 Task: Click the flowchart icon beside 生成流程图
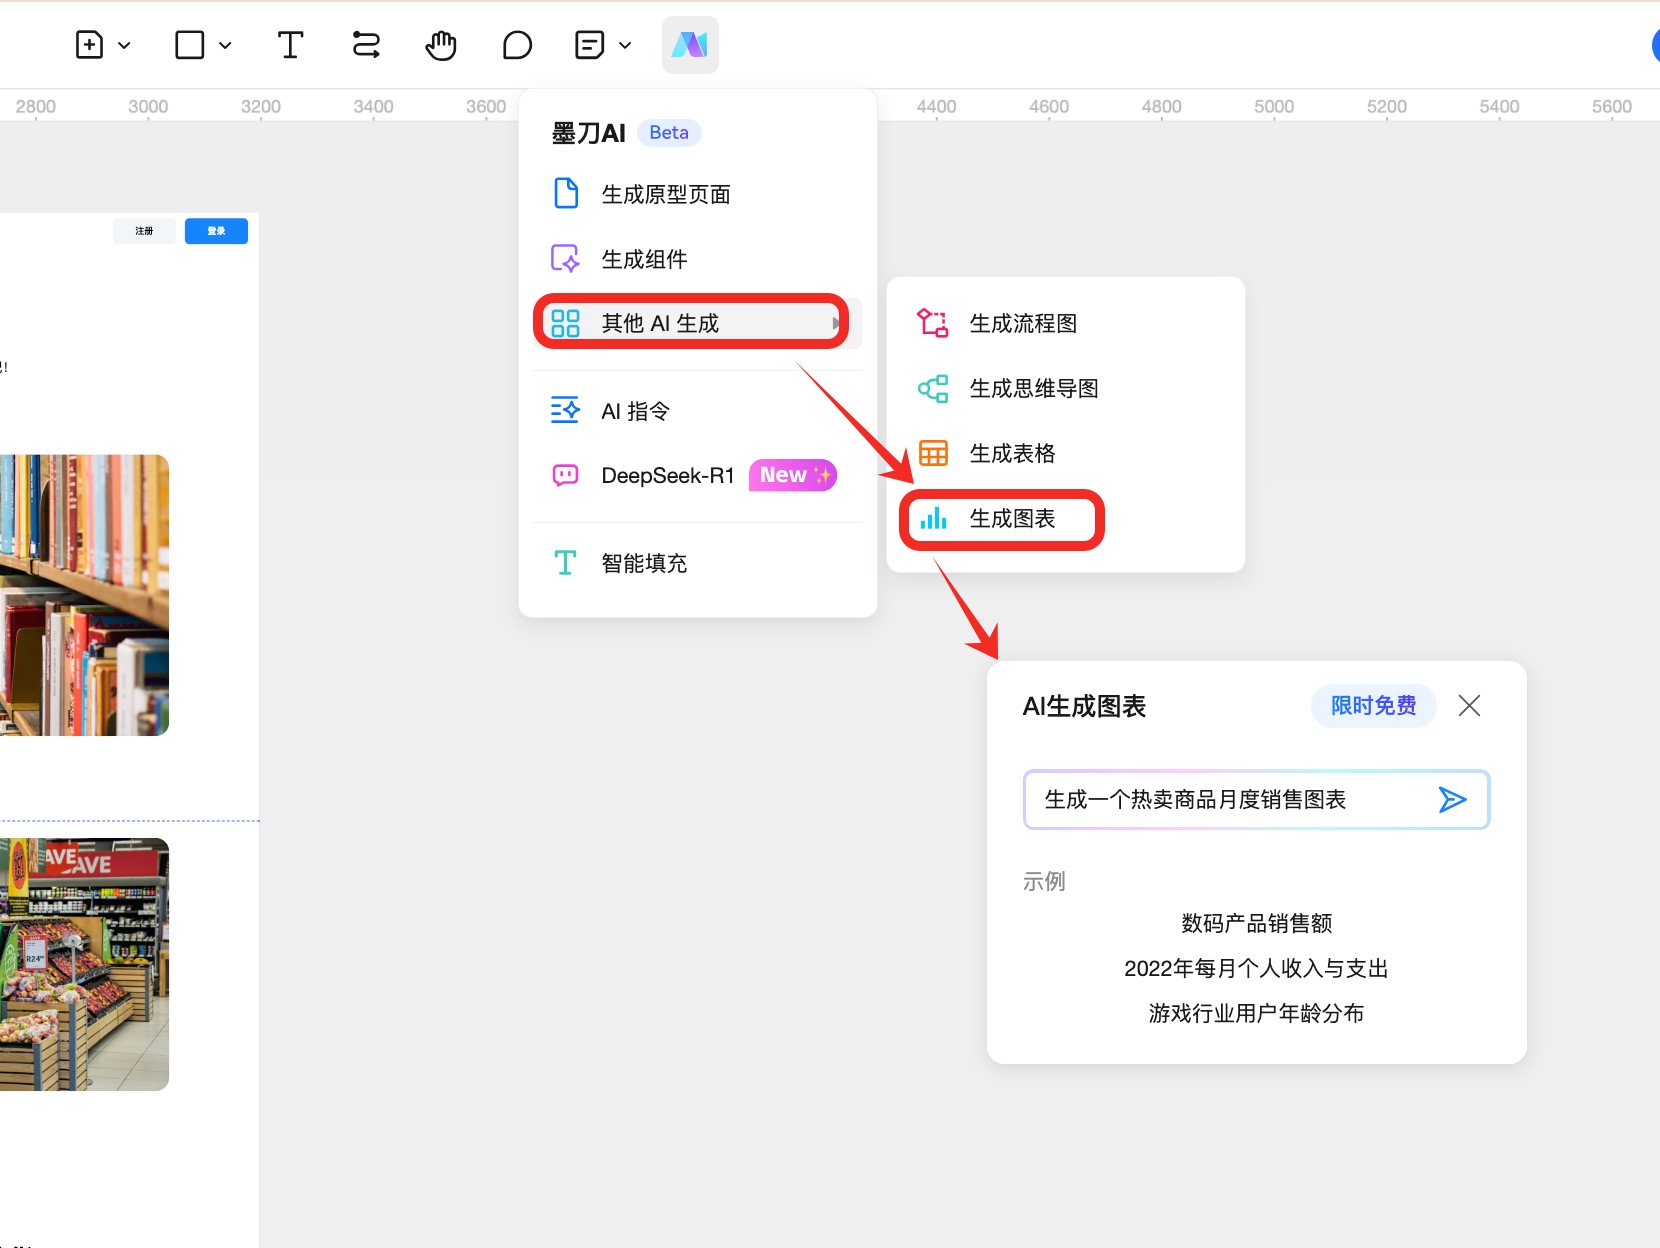click(933, 323)
